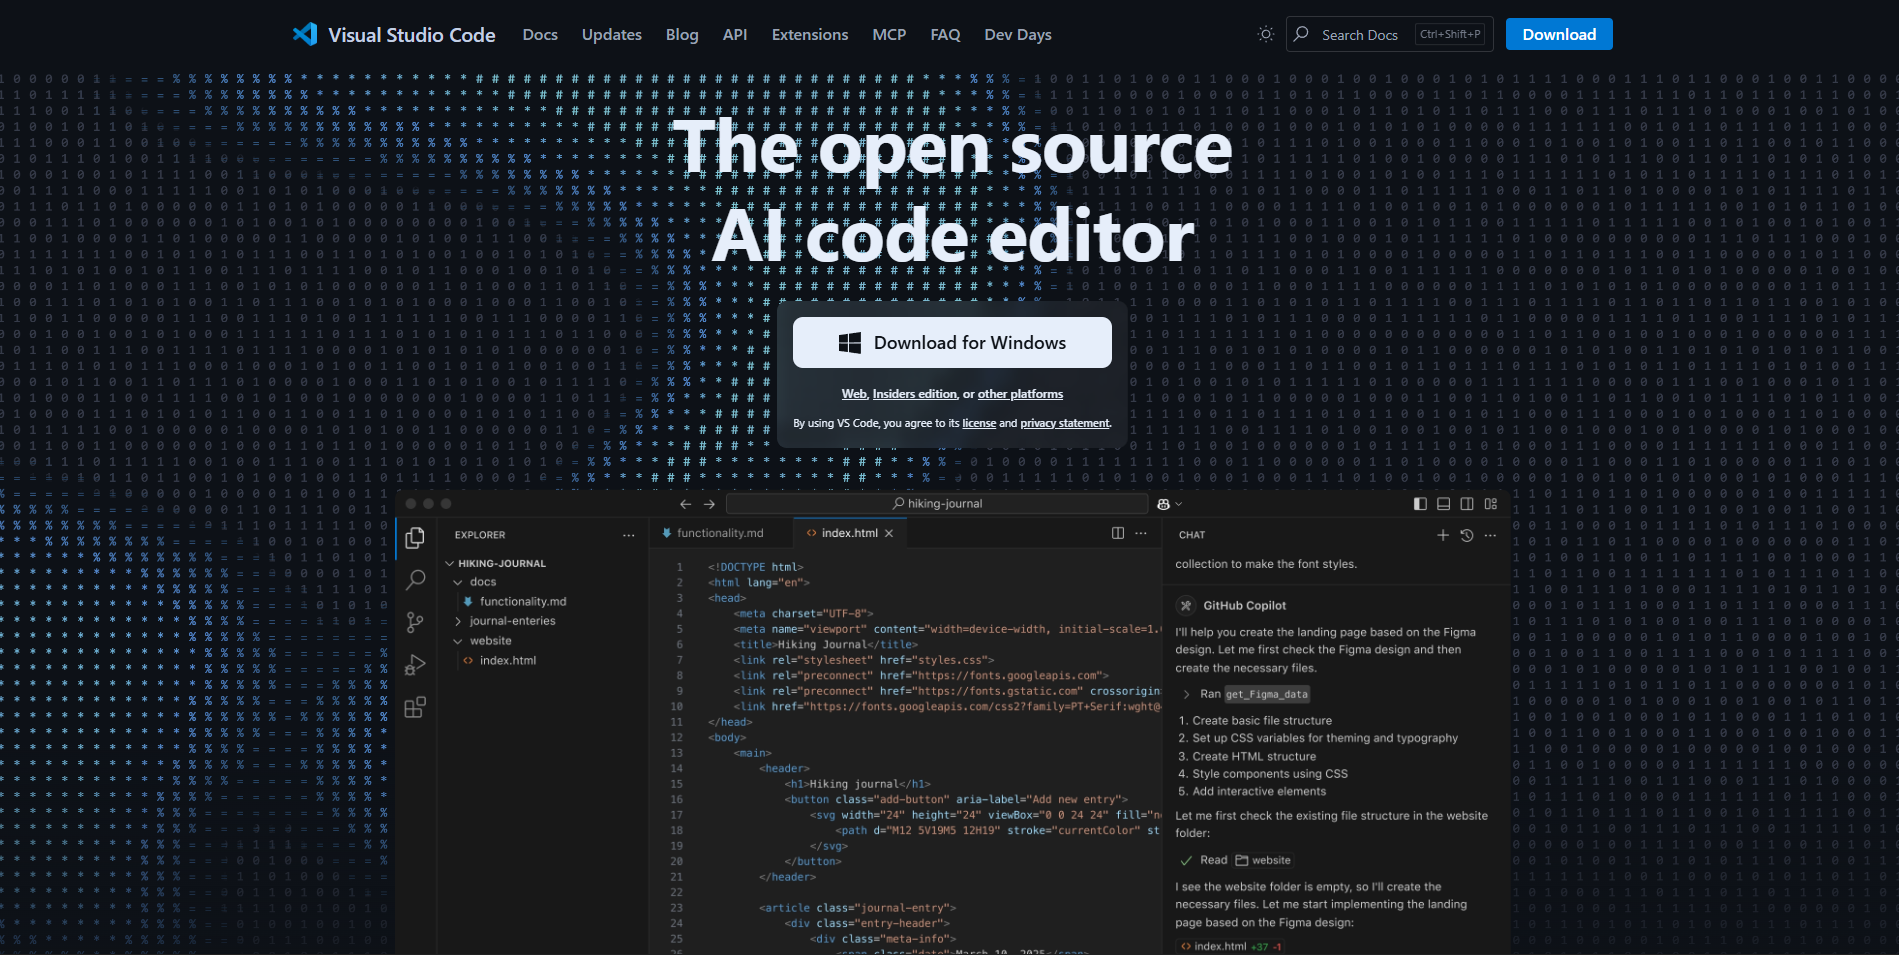Open the Blog menu item
1899x955 pixels.
click(682, 34)
